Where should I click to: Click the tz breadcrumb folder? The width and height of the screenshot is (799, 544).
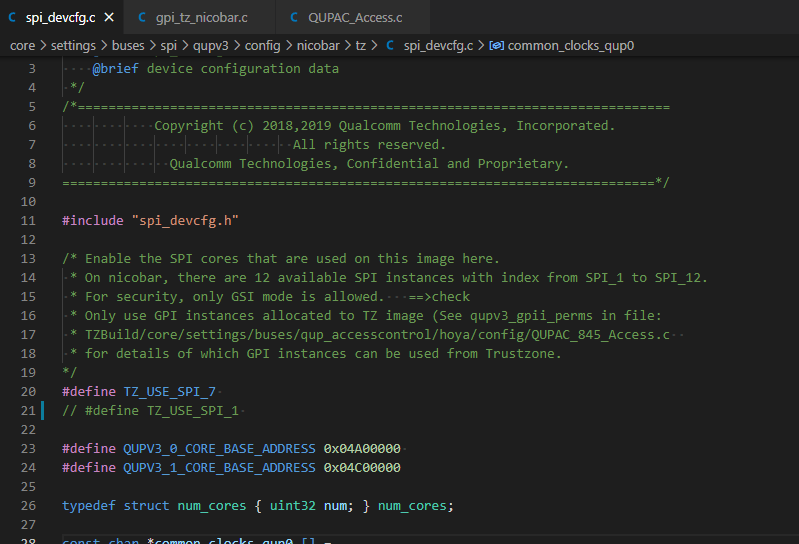coord(362,46)
